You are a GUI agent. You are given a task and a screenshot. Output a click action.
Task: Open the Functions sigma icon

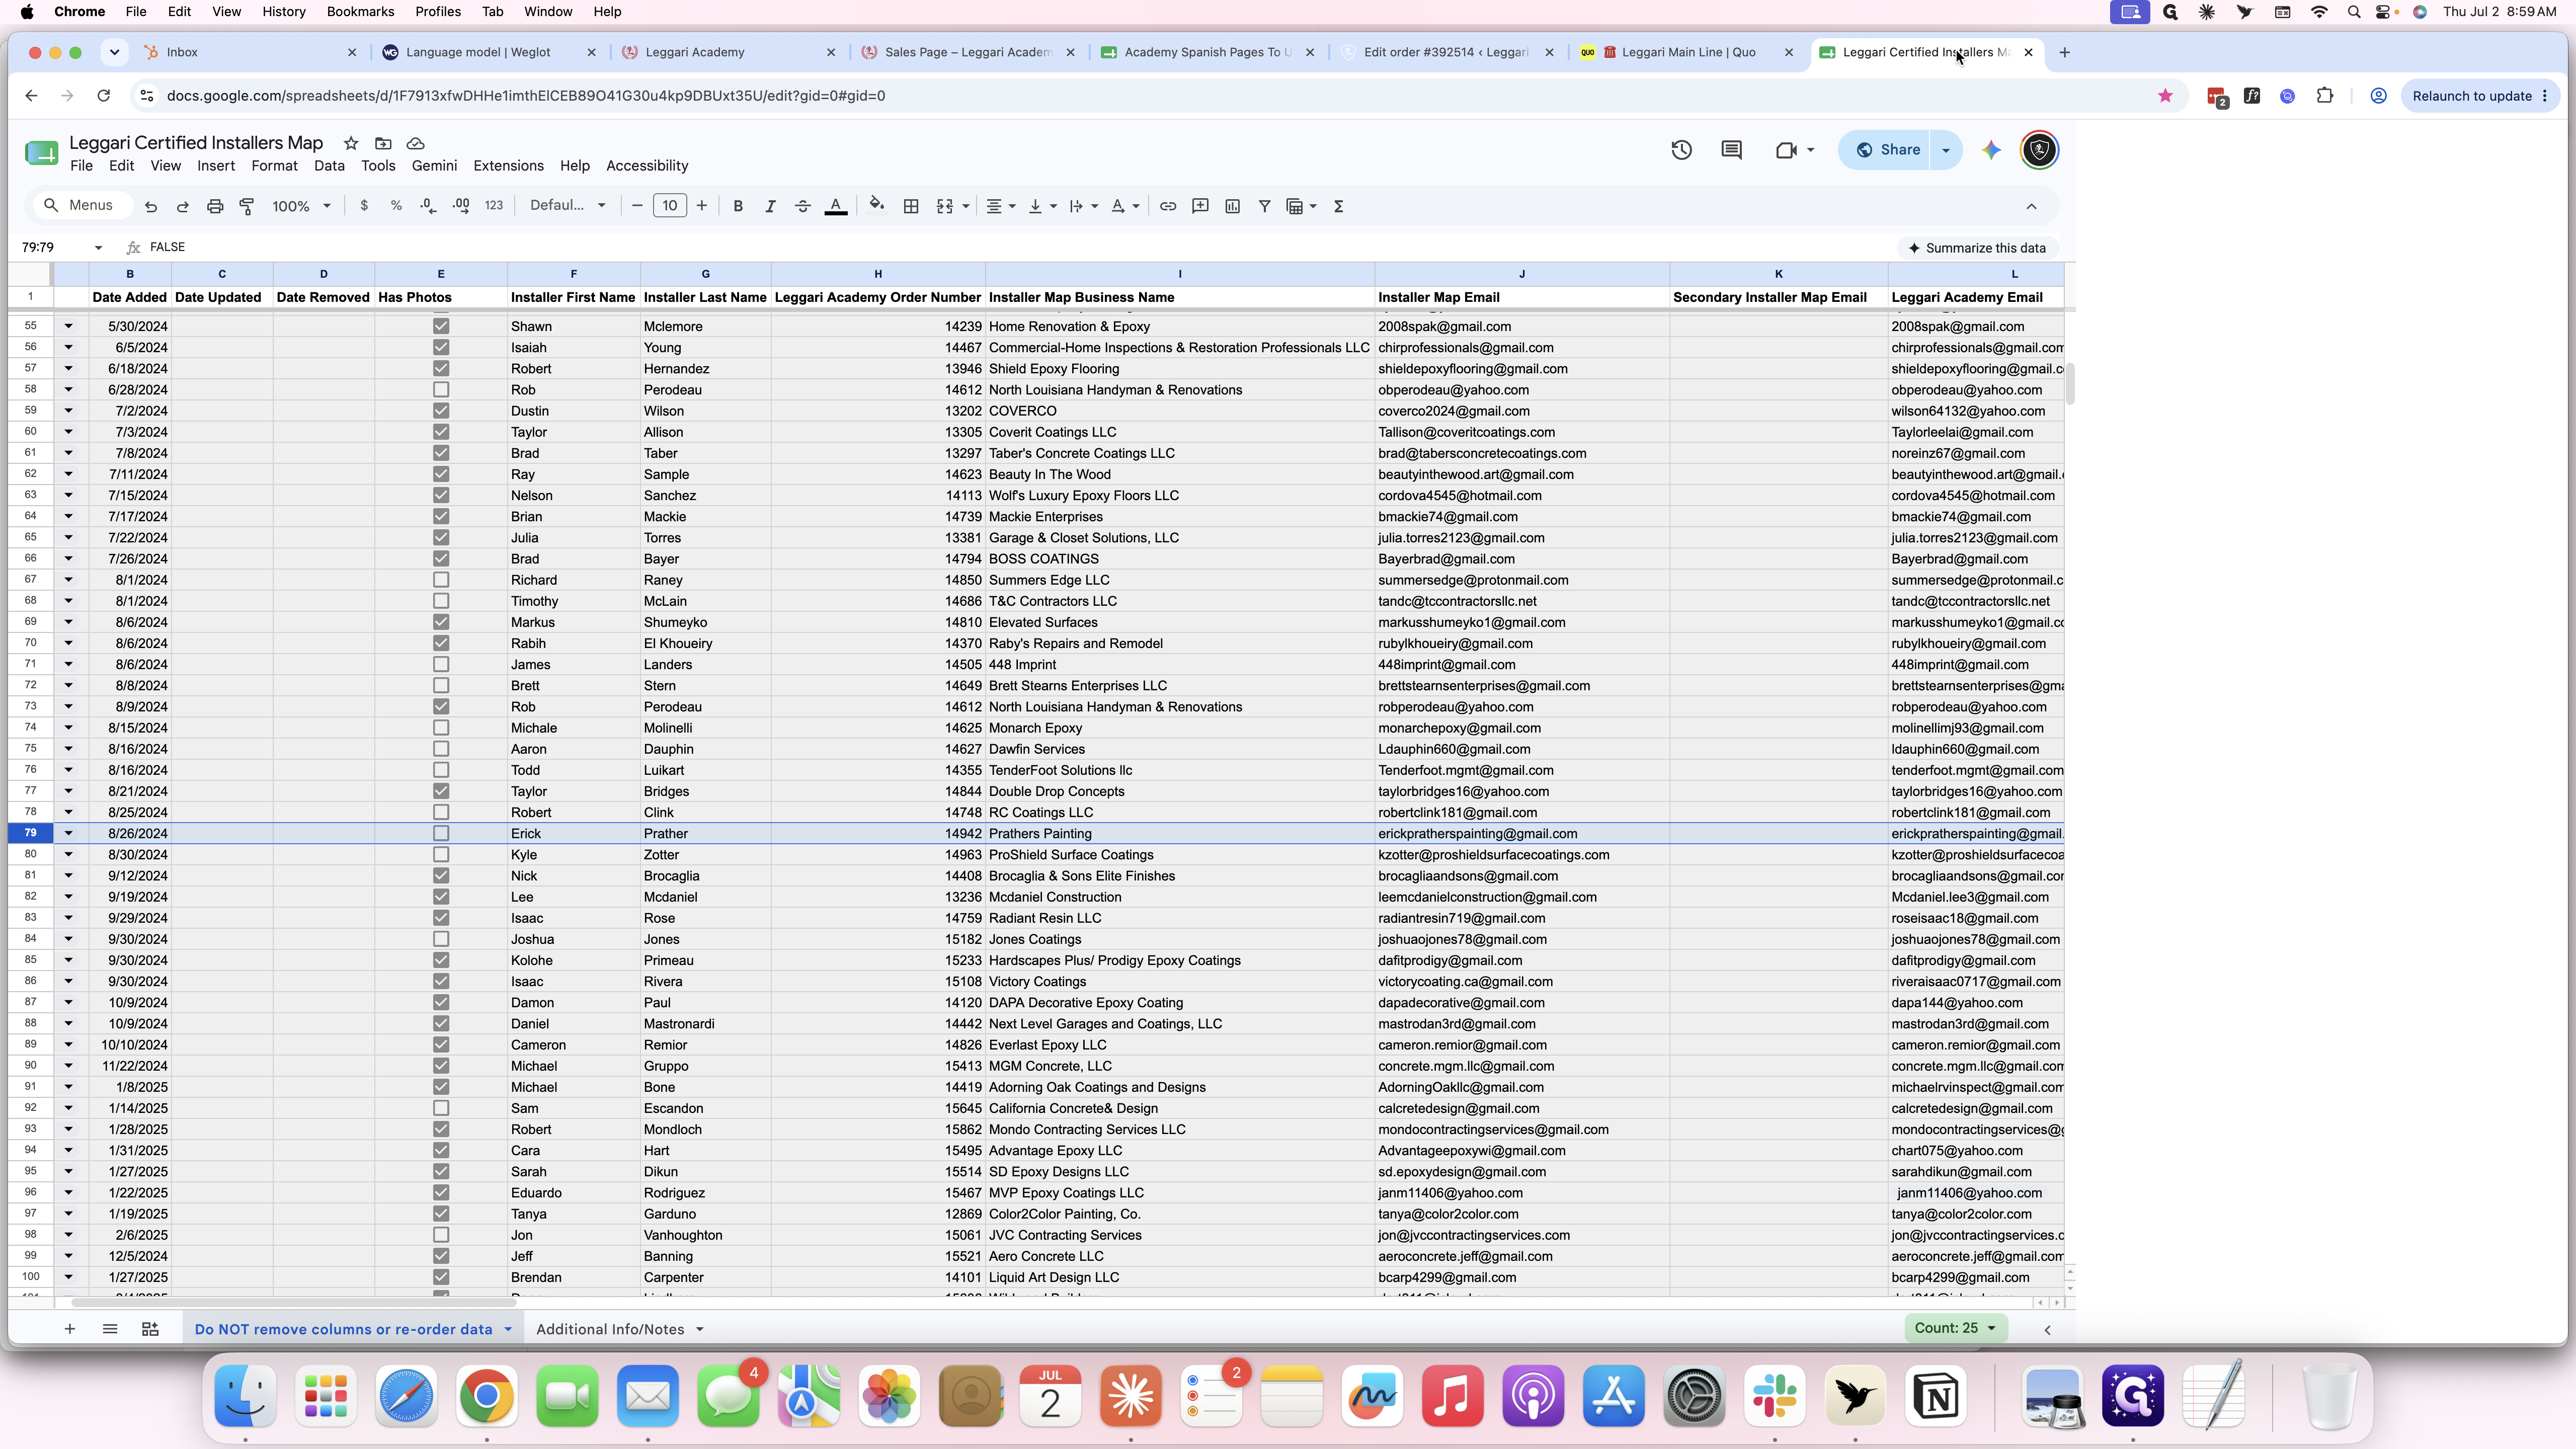coord(1339,206)
